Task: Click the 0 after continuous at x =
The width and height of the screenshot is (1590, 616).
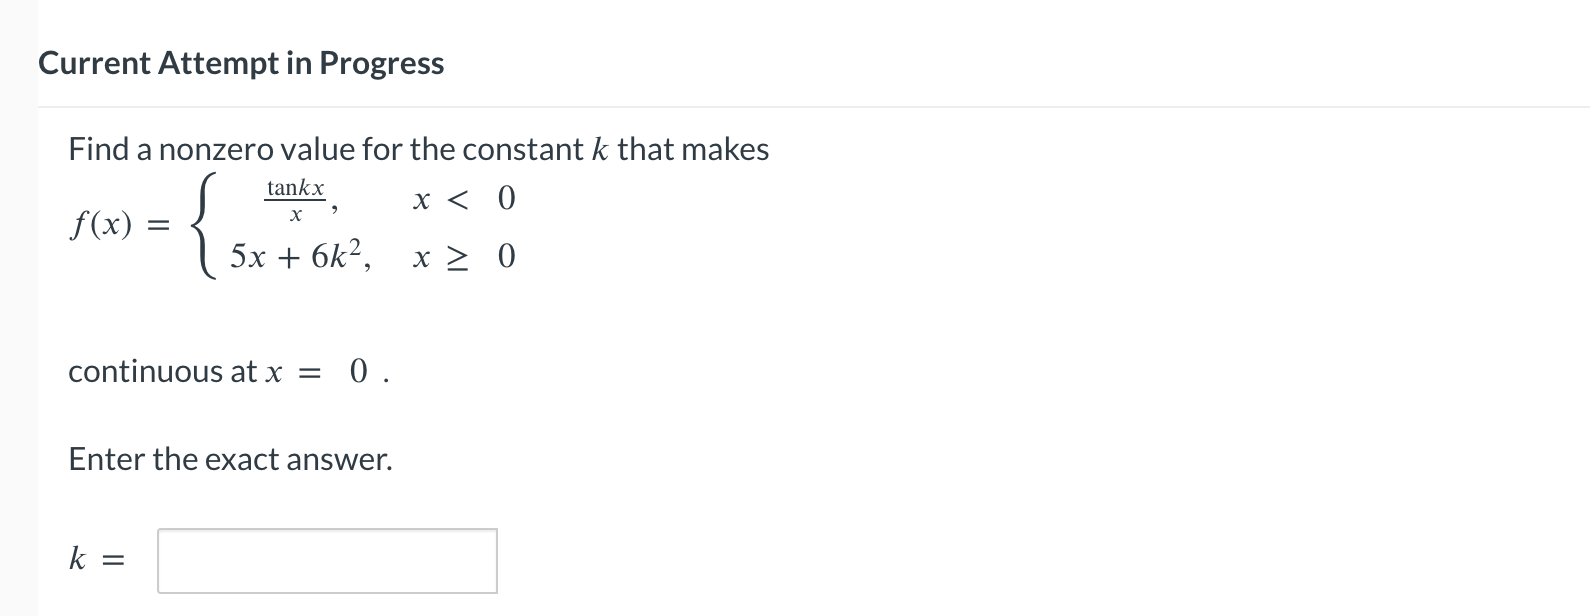Action: click(357, 372)
